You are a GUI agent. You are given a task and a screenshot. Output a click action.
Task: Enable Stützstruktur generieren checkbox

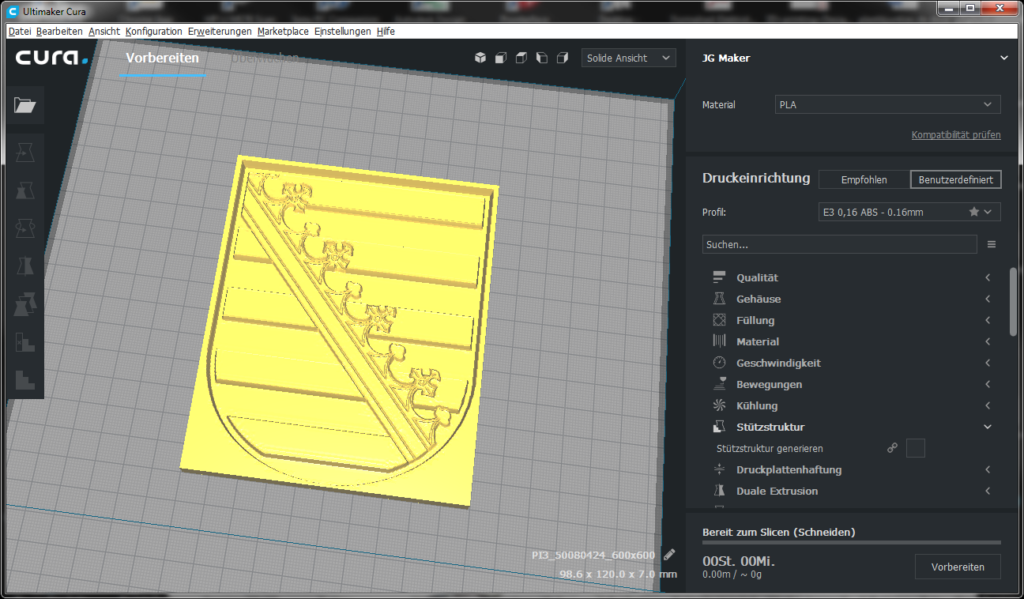coord(916,448)
